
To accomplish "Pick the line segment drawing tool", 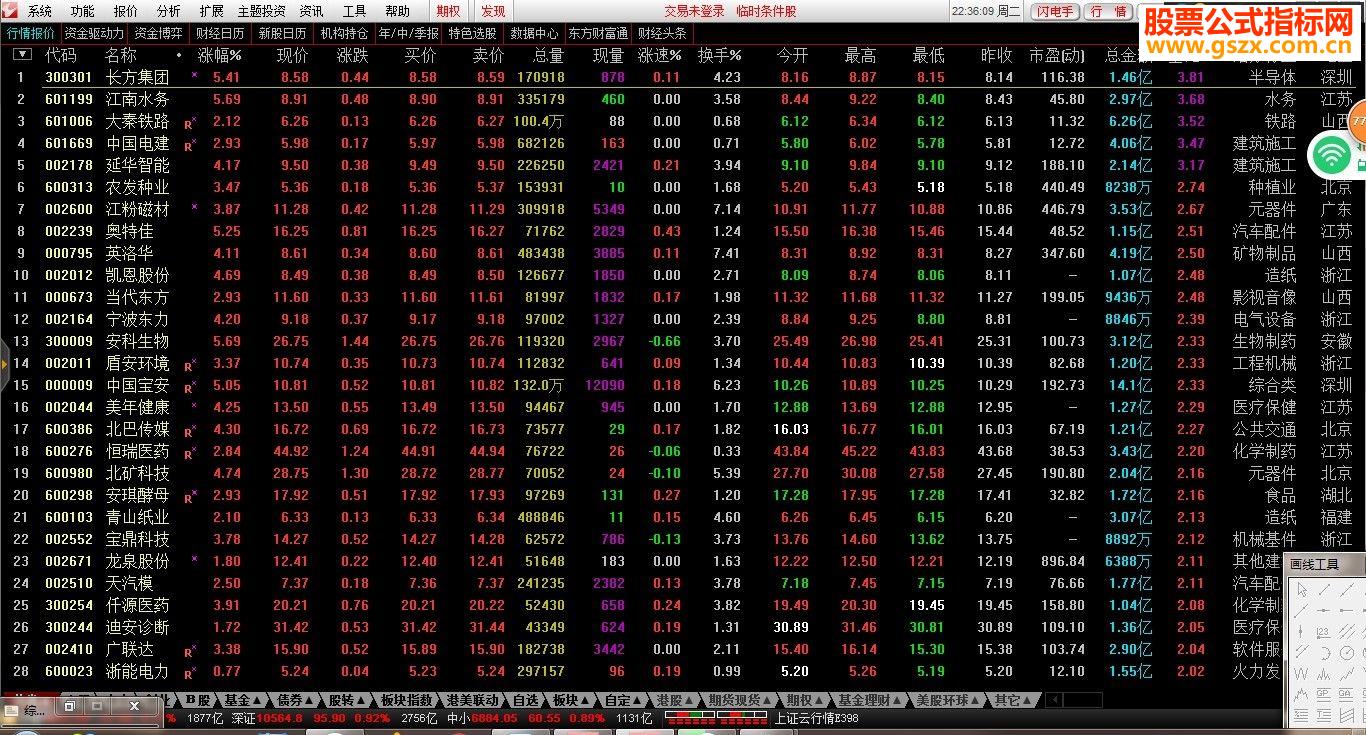I will (1325, 590).
